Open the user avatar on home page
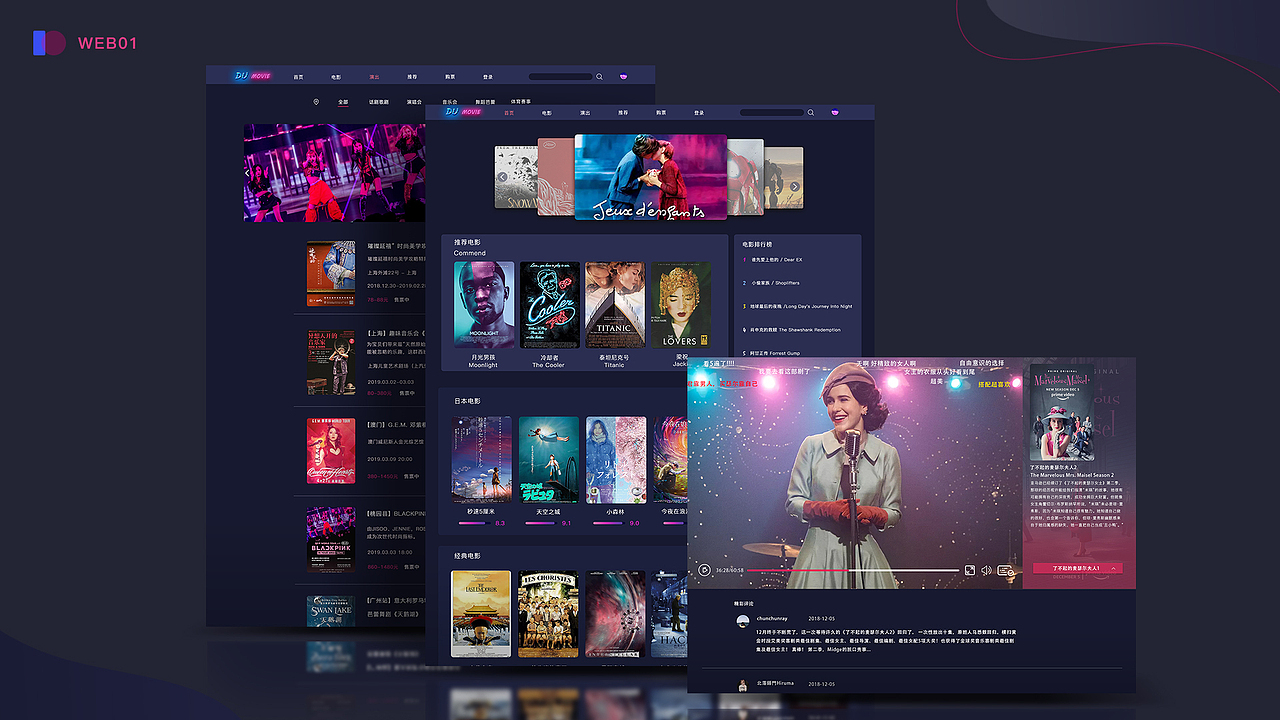 [835, 112]
